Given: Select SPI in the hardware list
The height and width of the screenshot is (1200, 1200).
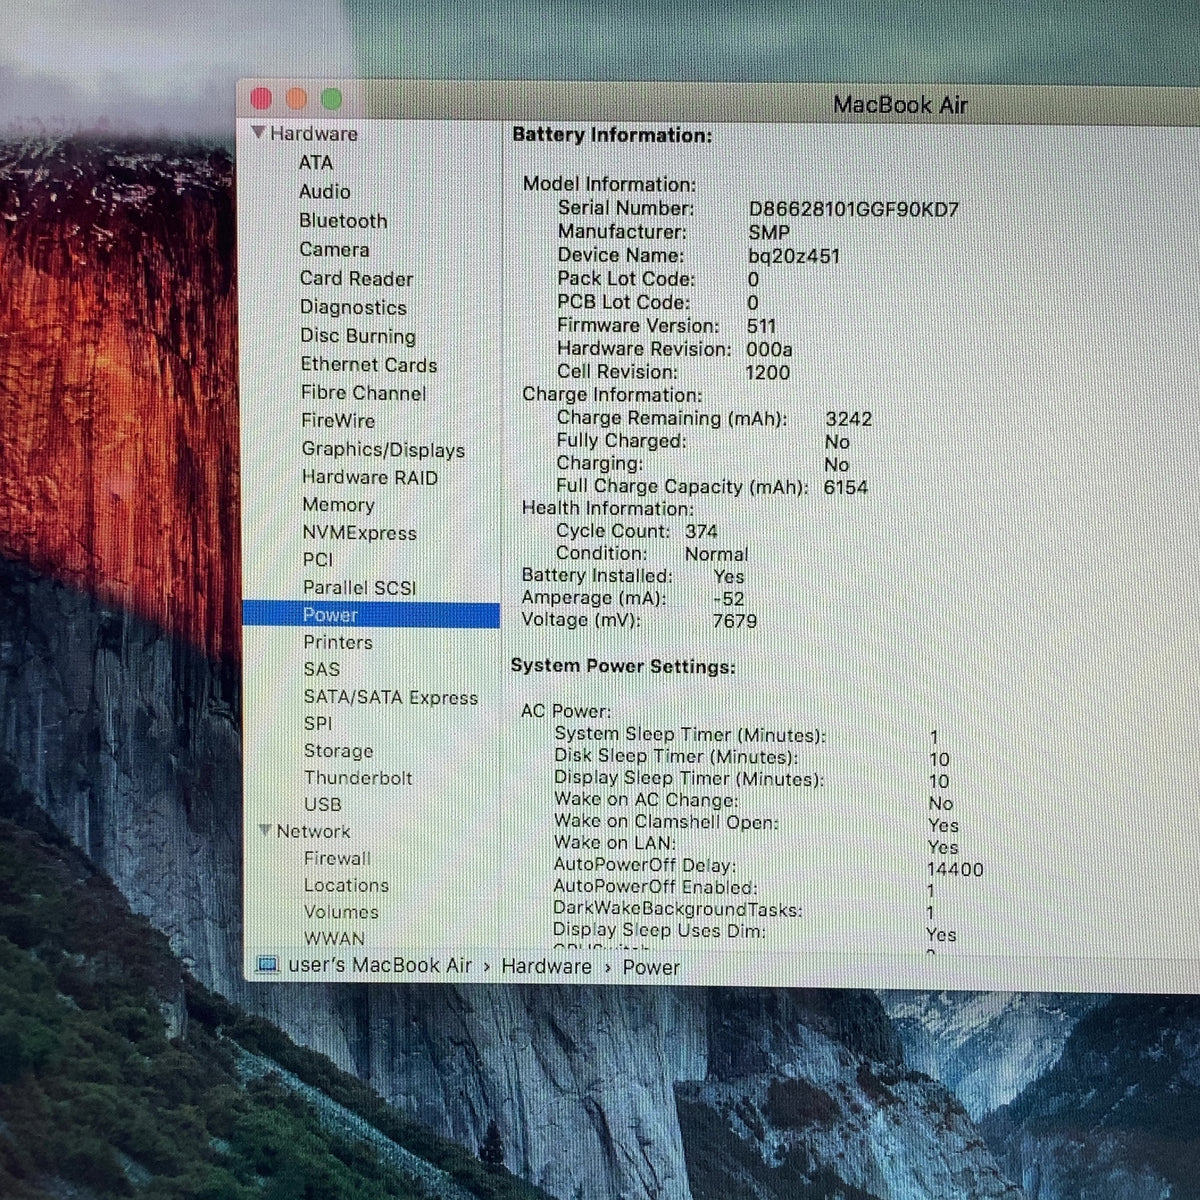Looking at the screenshot, I should 318,723.
